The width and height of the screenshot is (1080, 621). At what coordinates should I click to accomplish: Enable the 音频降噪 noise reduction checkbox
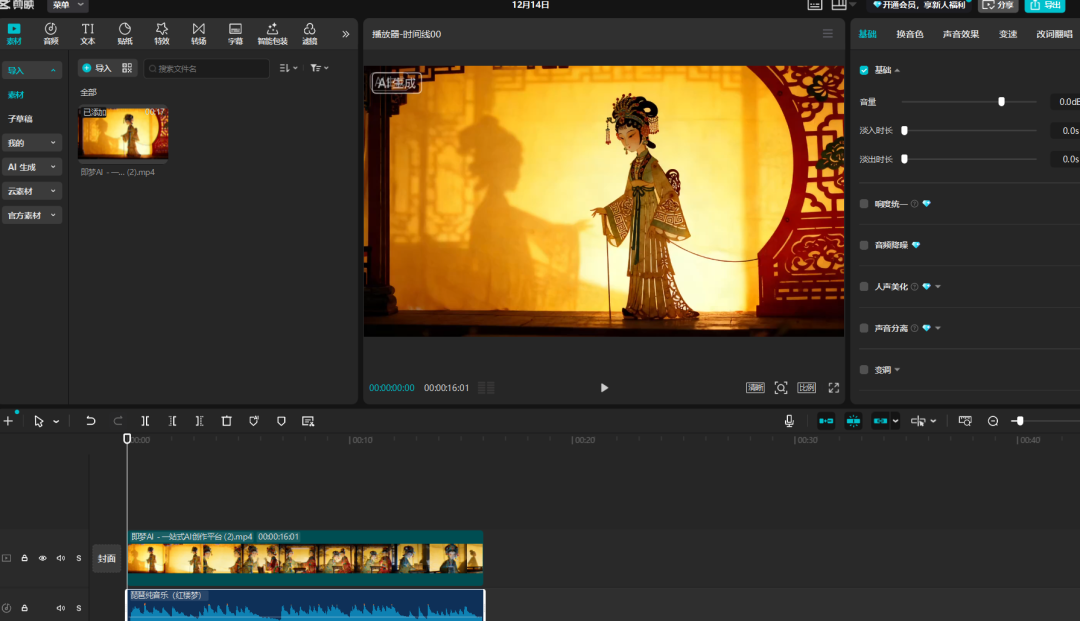click(864, 245)
